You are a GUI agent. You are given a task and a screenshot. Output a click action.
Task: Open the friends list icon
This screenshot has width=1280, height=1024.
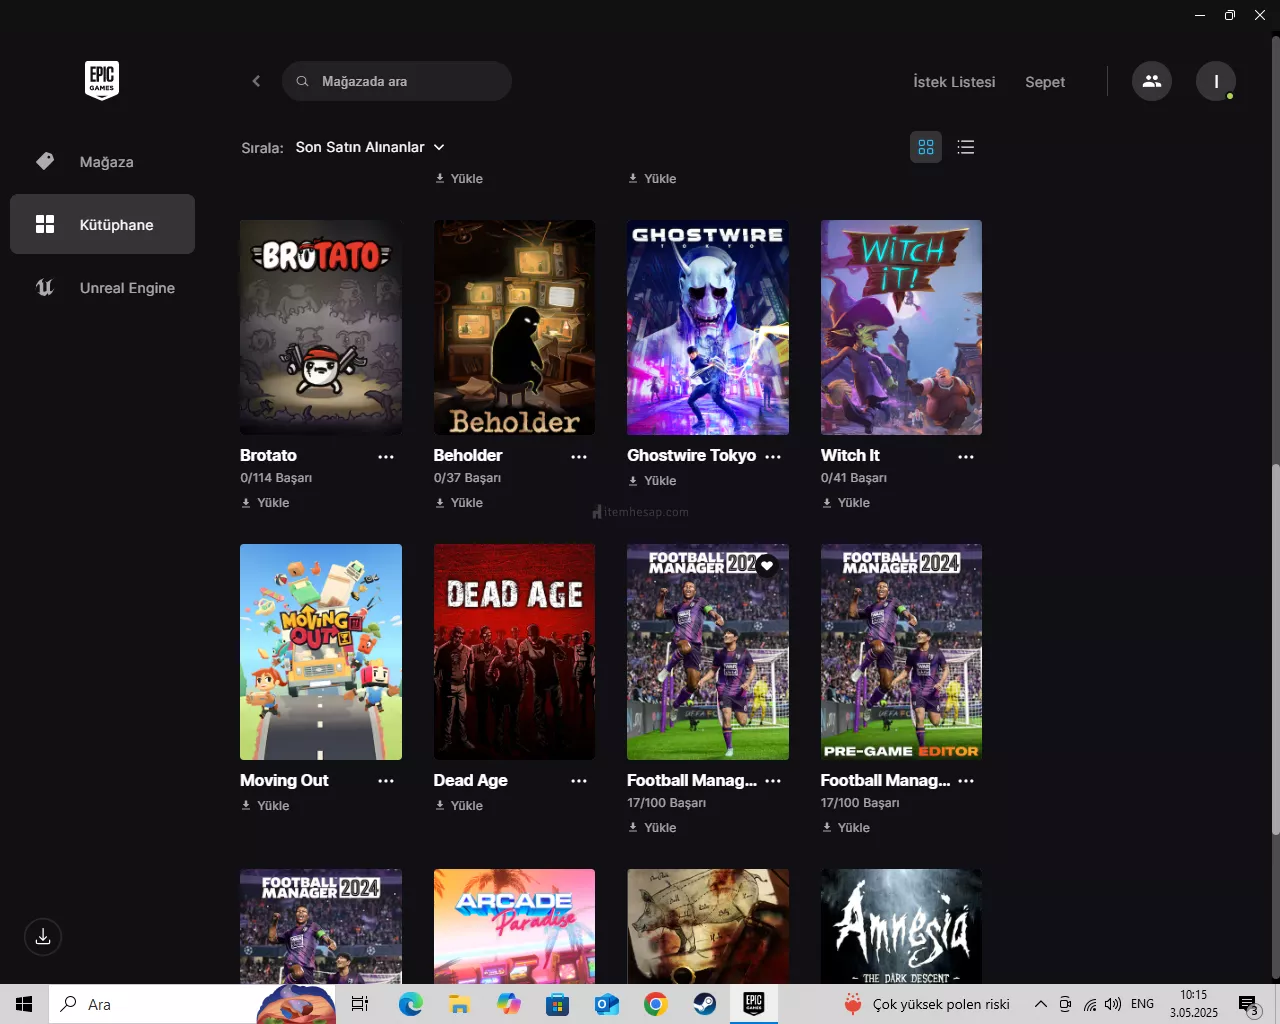coord(1152,81)
